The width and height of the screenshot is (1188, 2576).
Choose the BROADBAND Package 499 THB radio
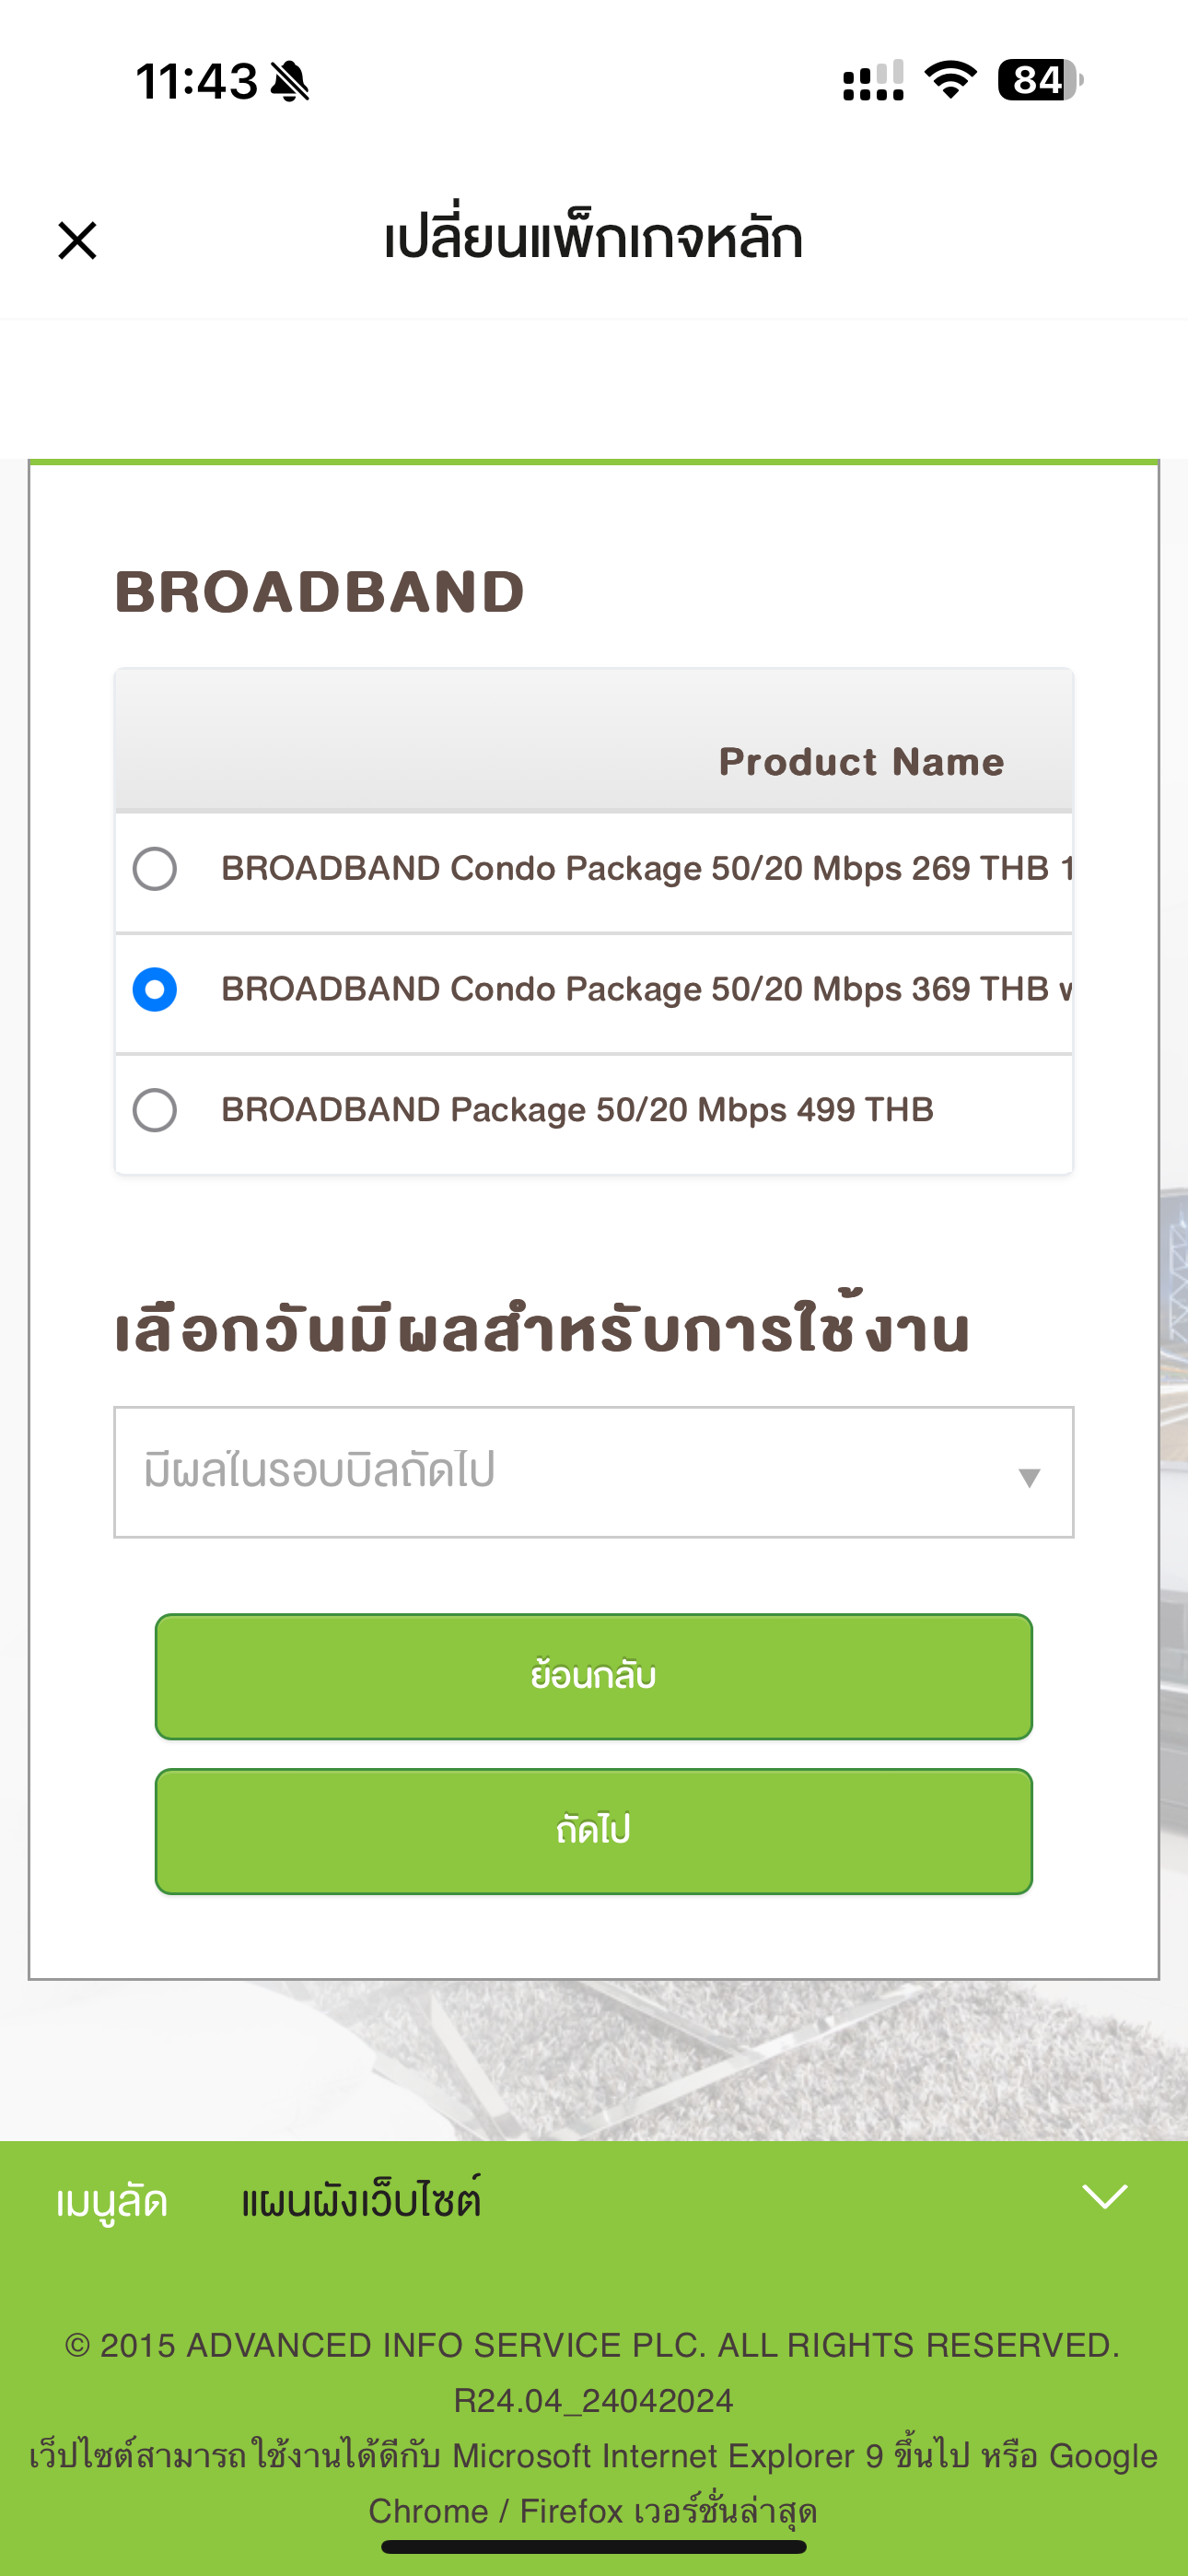(x=155, y=1111)
